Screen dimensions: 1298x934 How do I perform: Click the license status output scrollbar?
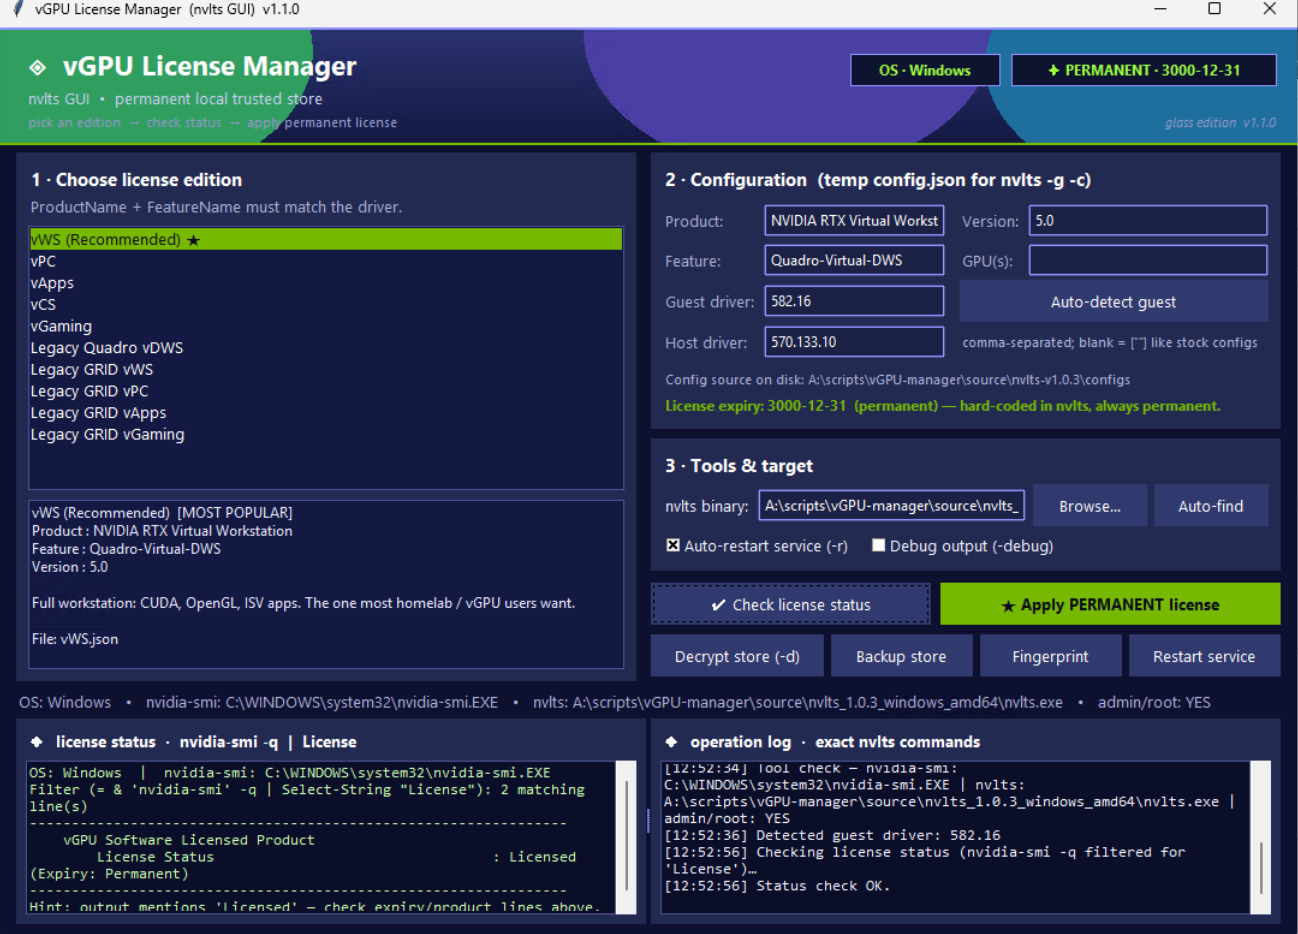626,837
